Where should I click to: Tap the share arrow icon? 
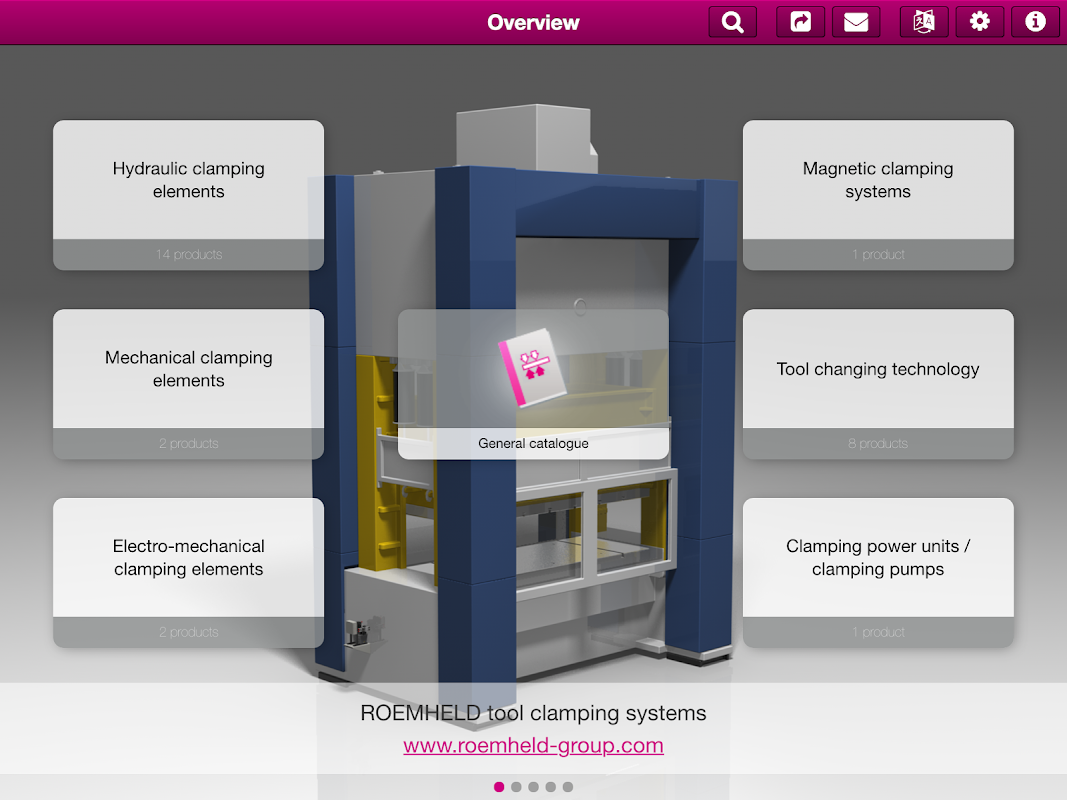pyautogui.click(x=800, y=22)
